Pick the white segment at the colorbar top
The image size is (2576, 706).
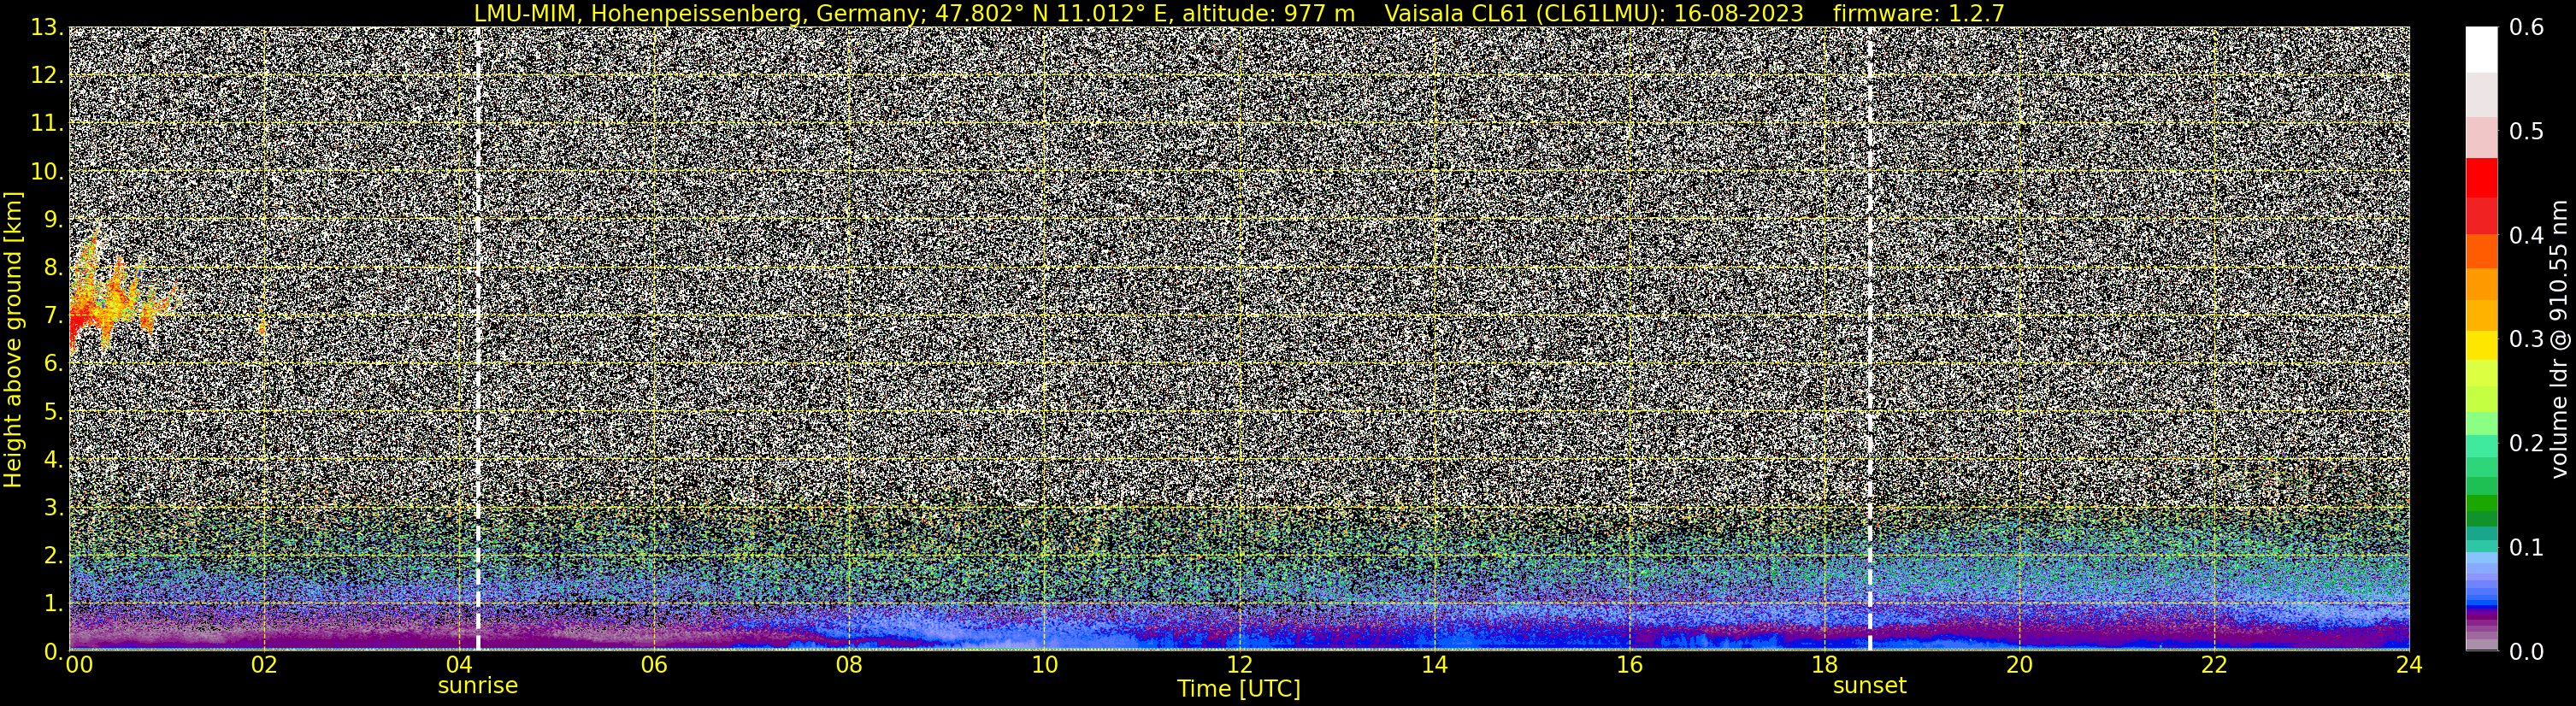tap(2481, 50)
